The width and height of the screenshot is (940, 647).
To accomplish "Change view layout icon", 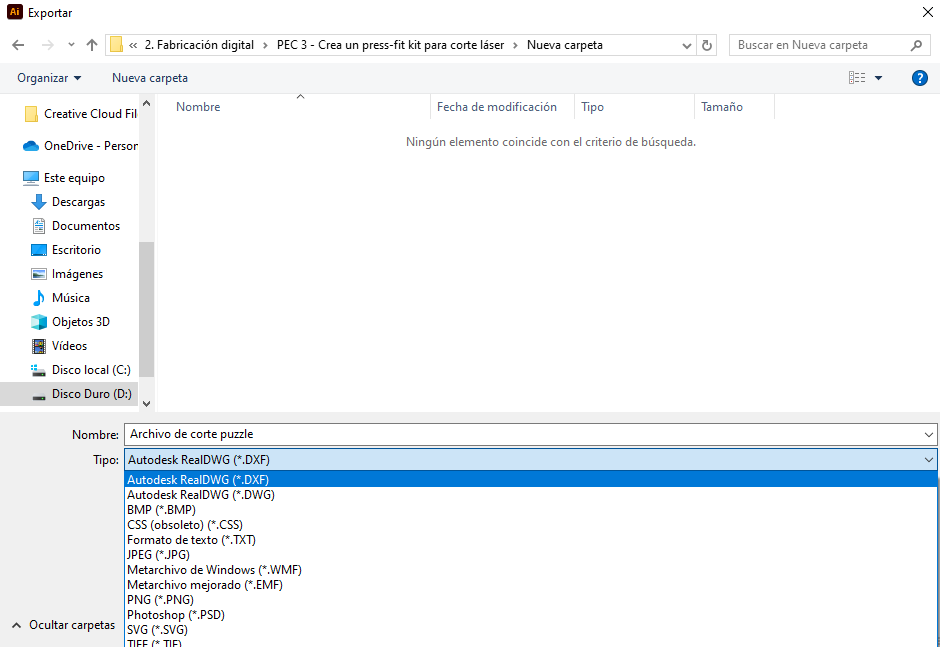I will pos(857,77).
